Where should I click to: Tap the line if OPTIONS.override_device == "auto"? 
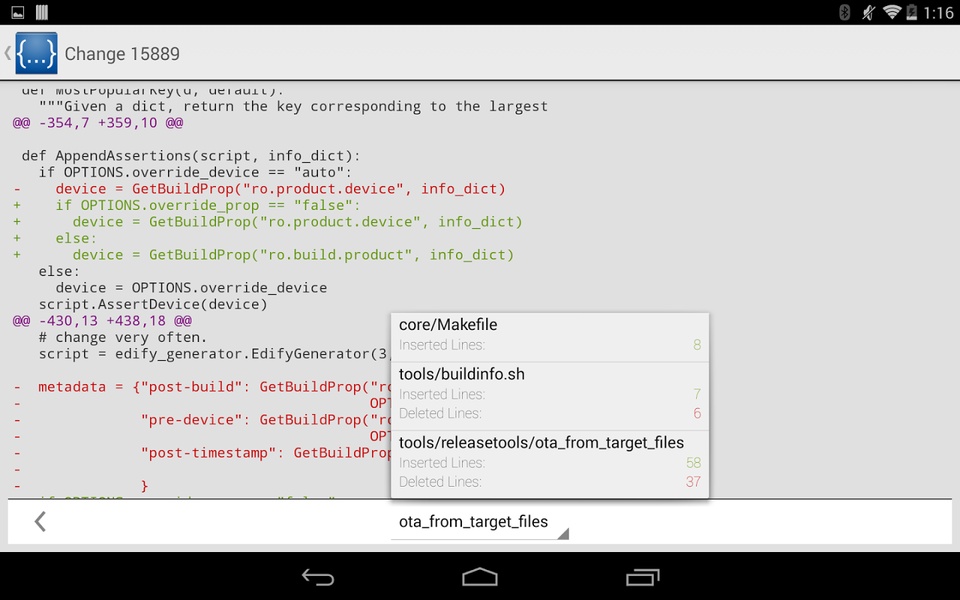pos(195,172)
